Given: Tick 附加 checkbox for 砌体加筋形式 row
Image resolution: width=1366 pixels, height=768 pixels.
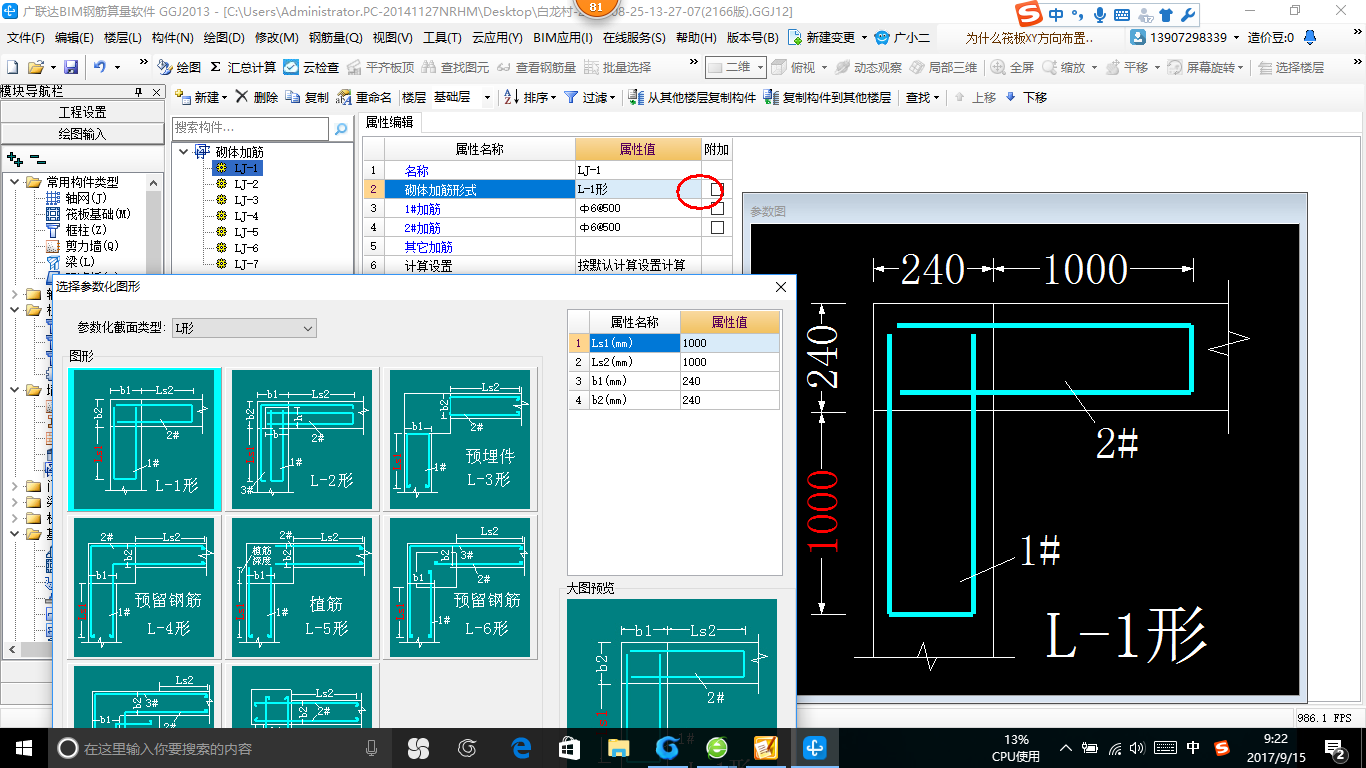Looking at the screenshot, I should (717, 189).
